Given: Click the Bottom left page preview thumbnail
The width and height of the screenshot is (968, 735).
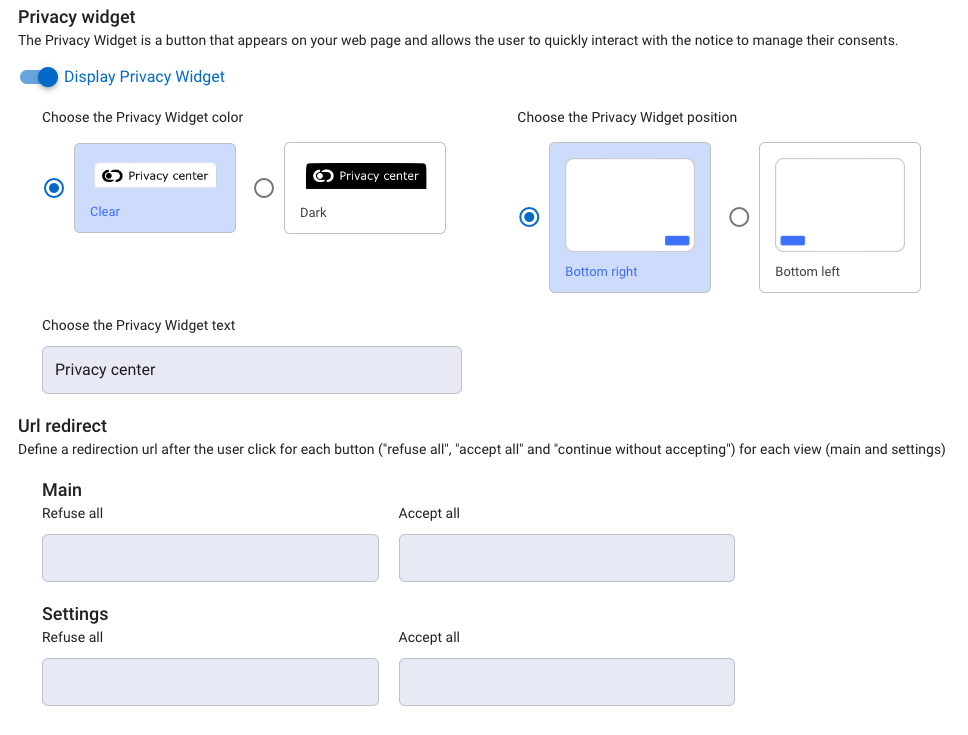Looking at the screenshot, I should [840, 204].
